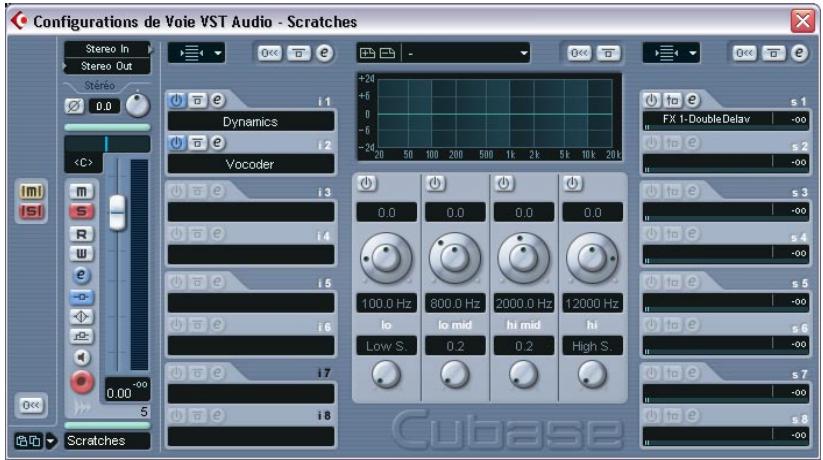Toggle EQ bypass icon on channel strip

click(81, 317)
